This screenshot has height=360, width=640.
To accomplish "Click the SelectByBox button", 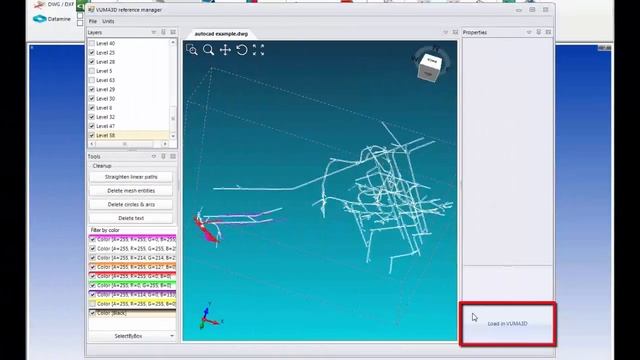I will (x=128, y=336).
